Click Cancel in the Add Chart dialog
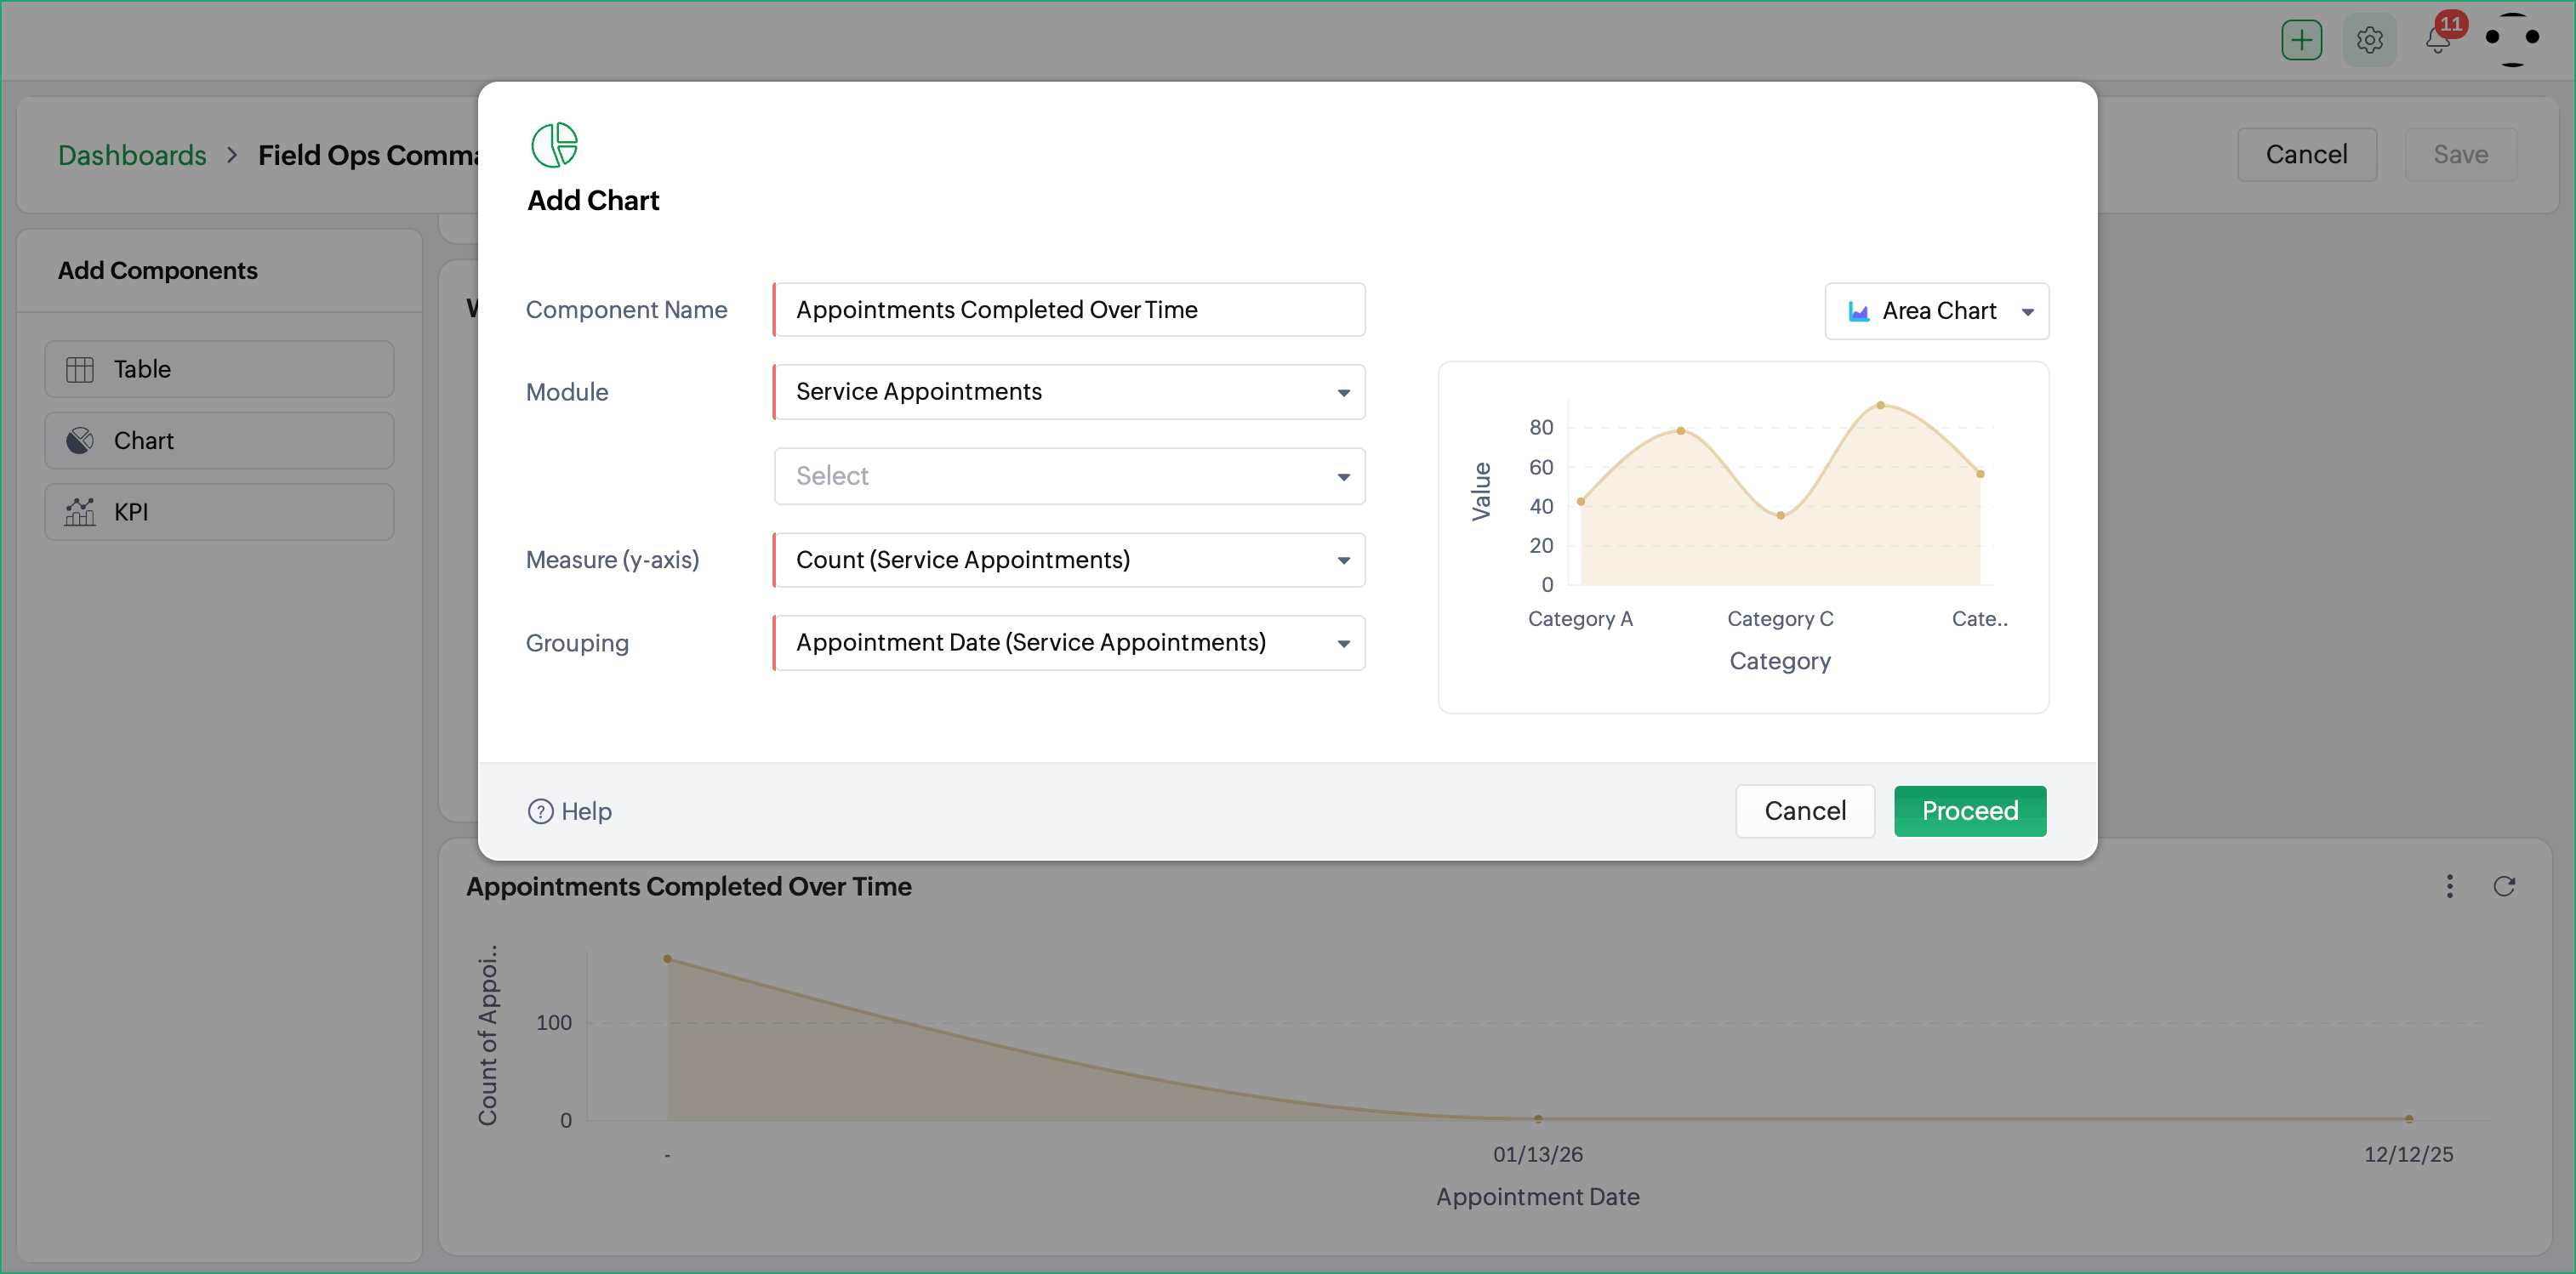This screenshot has width=2576, height=1274. click(1804, 811)
